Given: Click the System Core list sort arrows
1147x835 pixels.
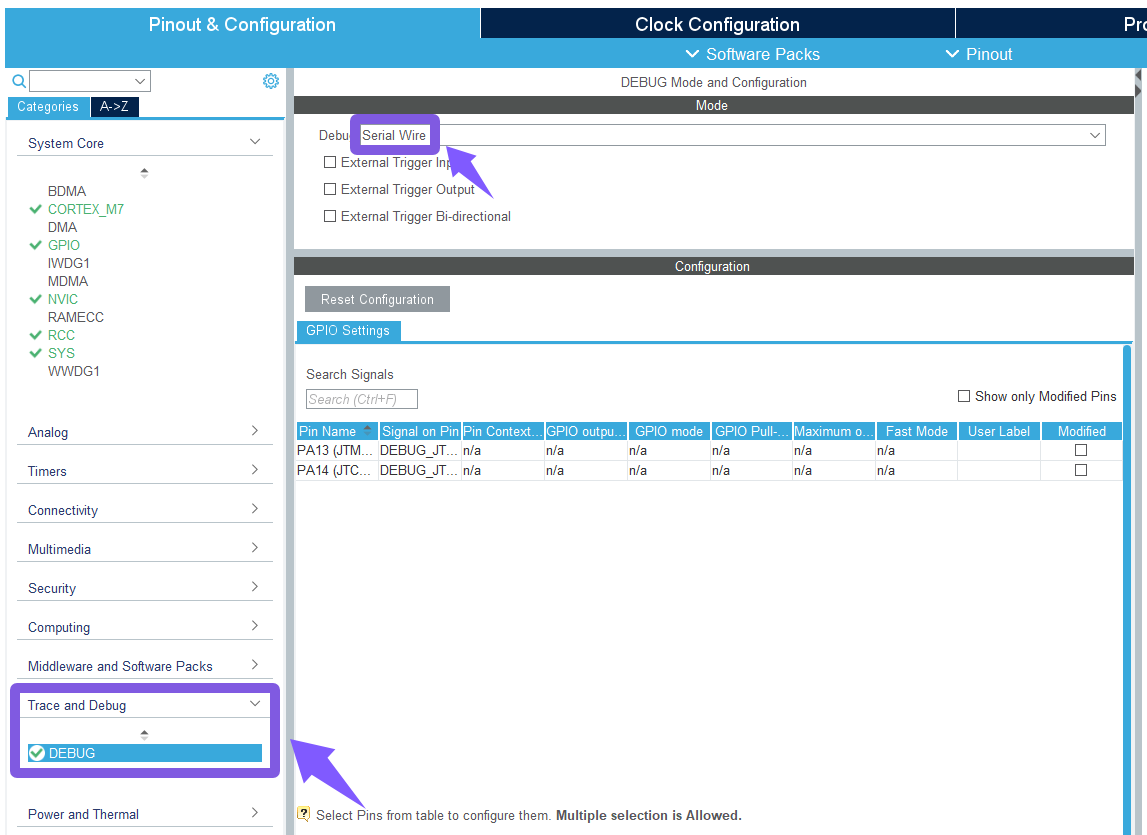Looking at the screenshot, I should tap(144, 173).
